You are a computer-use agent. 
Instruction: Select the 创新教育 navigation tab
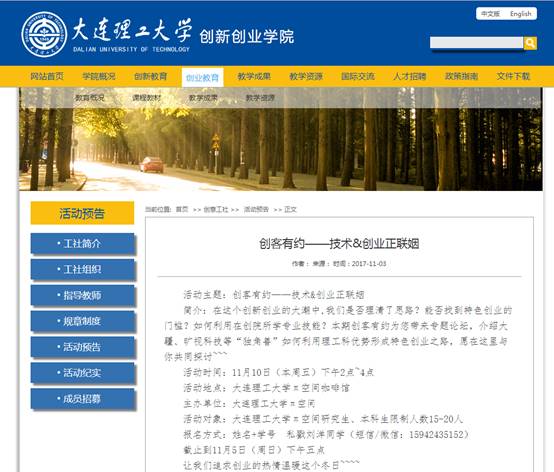[151, 76]
